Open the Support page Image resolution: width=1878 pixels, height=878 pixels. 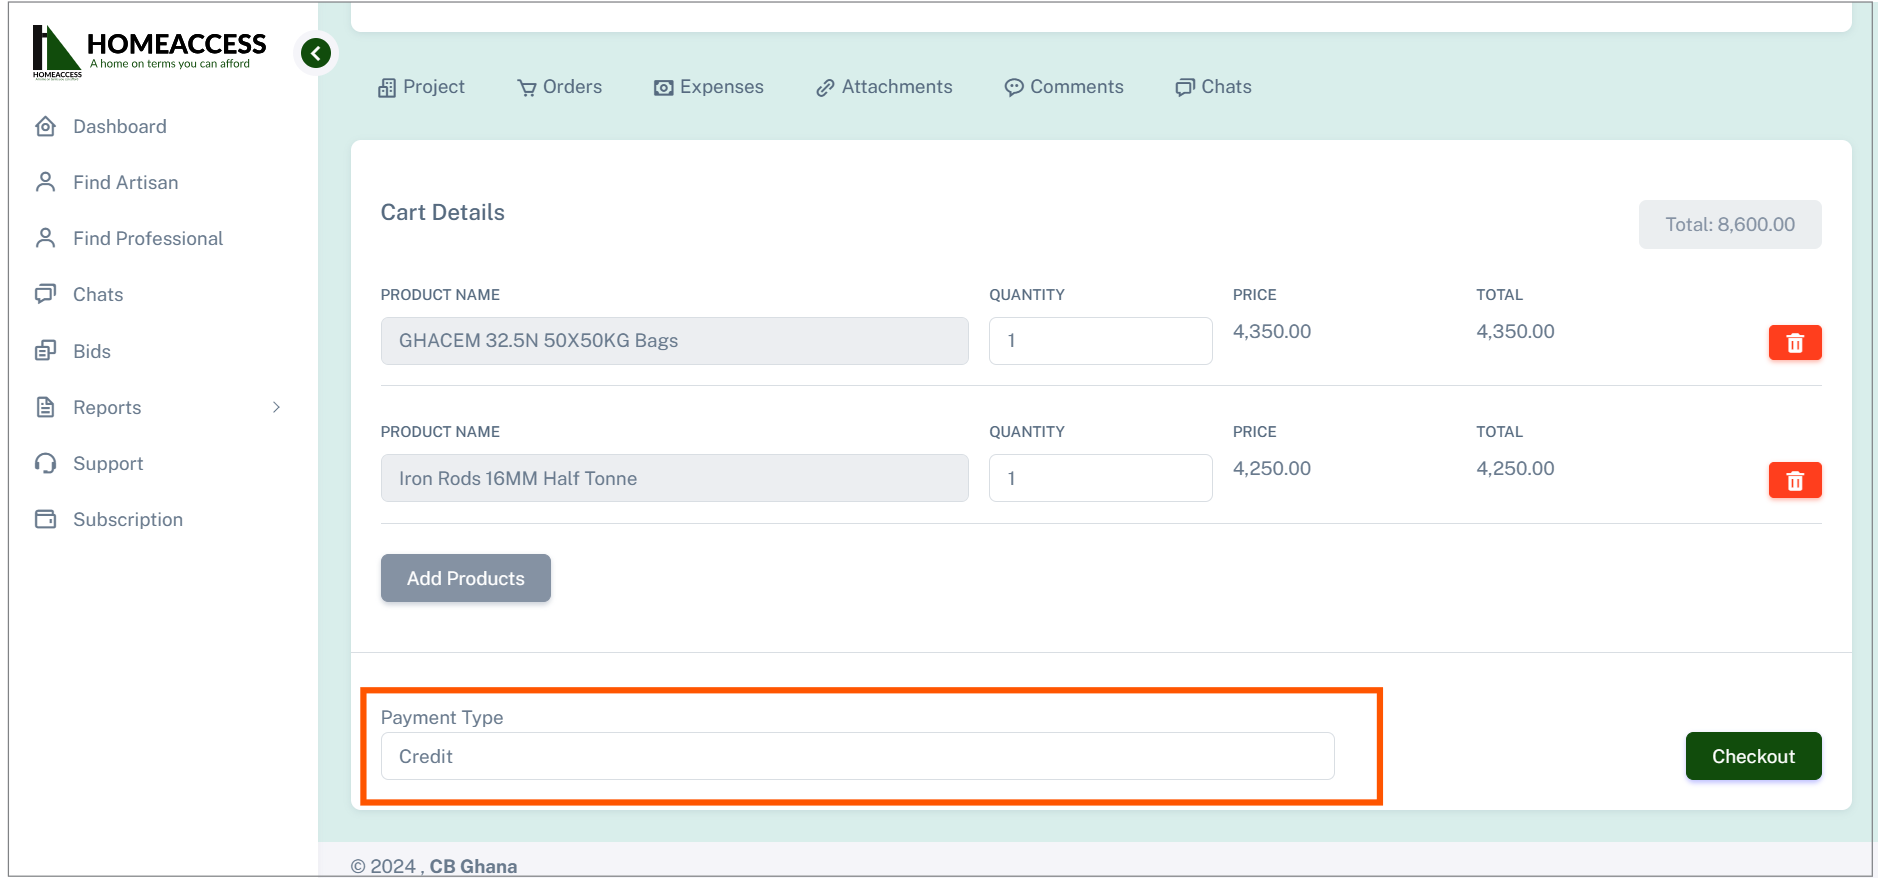pos(108,463)
